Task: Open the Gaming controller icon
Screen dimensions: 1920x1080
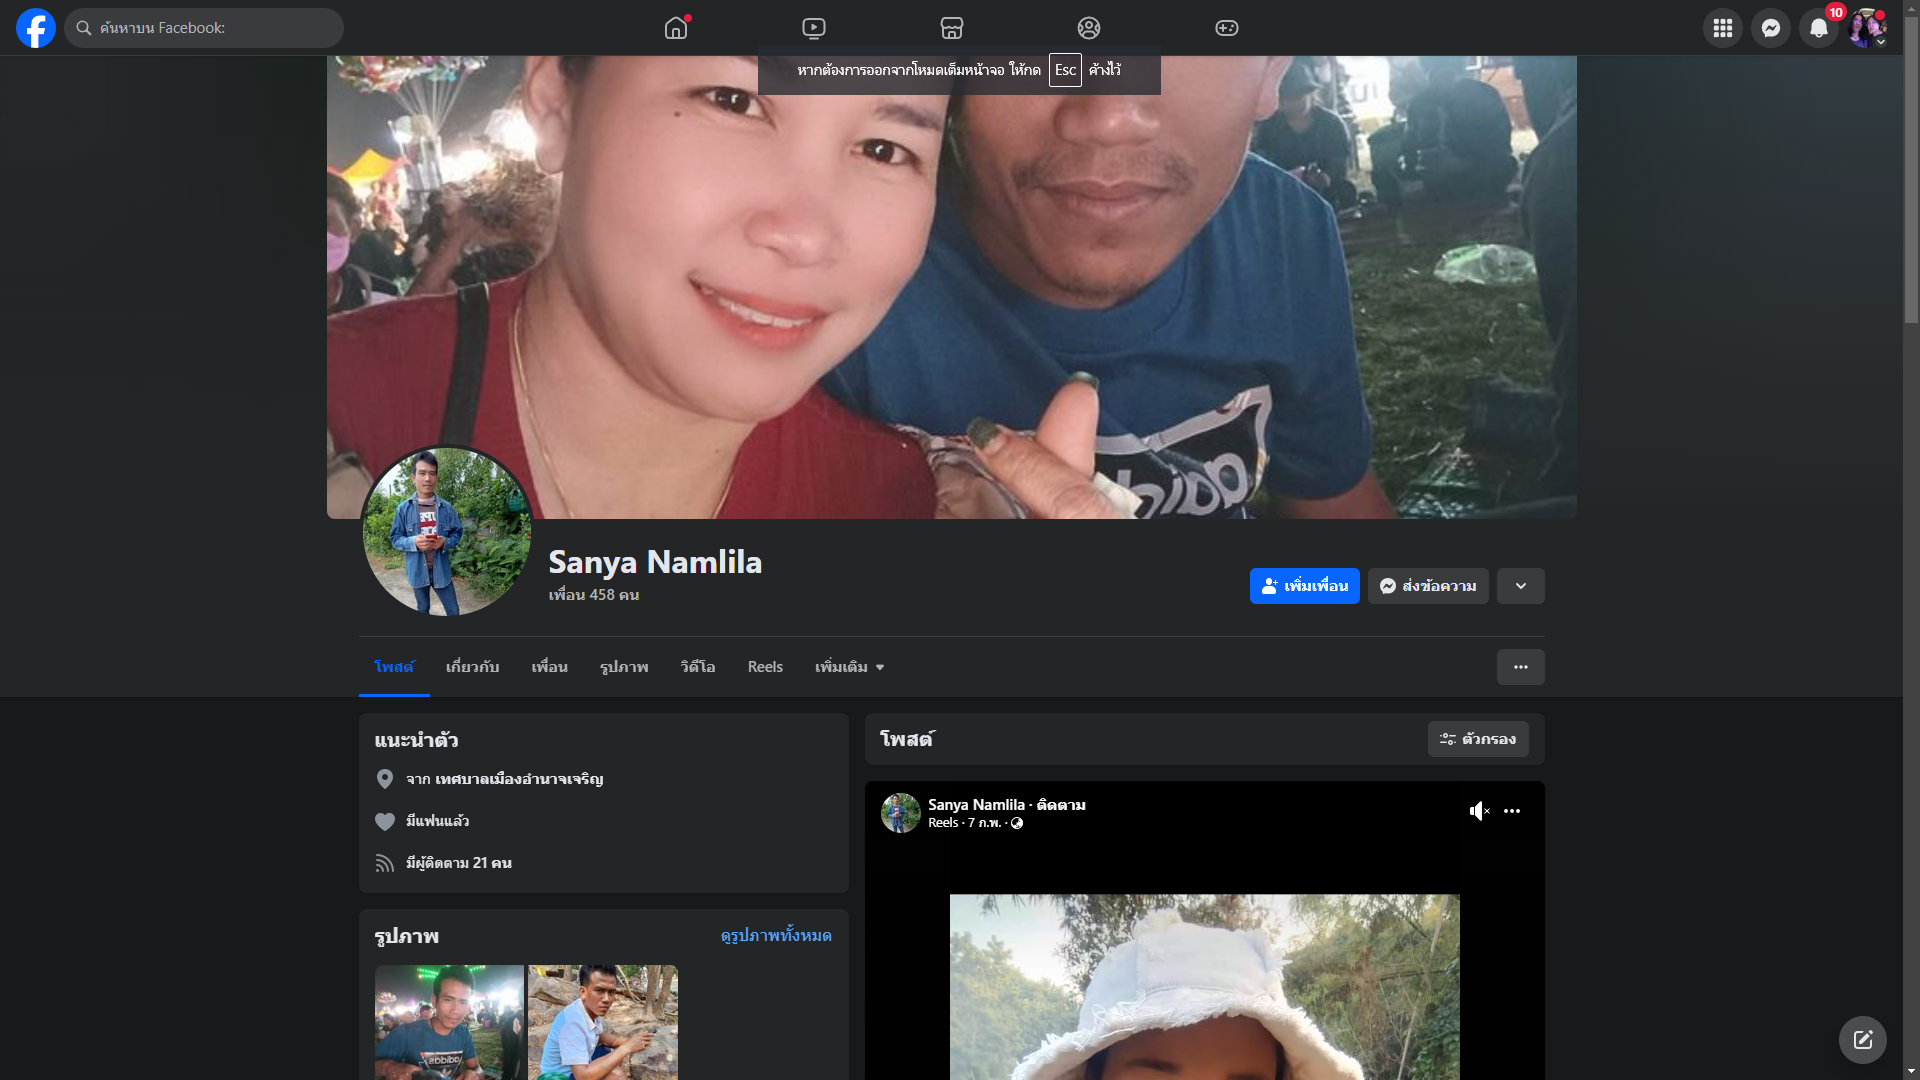Action: point(1226,28)
